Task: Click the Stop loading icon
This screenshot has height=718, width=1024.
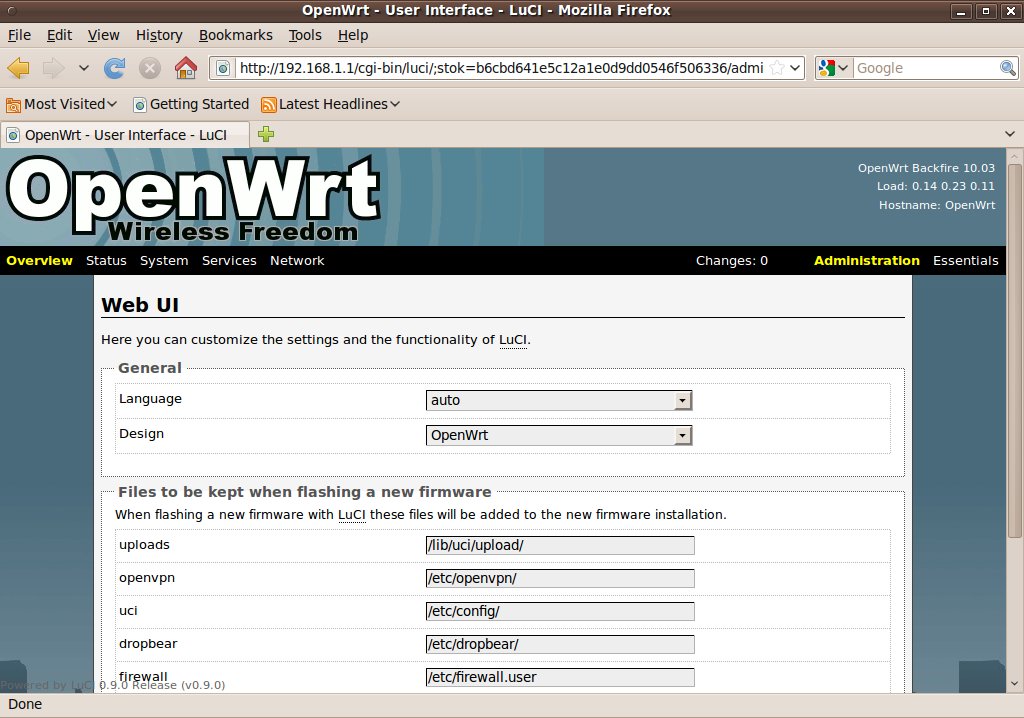Action: tap(150, 68)
